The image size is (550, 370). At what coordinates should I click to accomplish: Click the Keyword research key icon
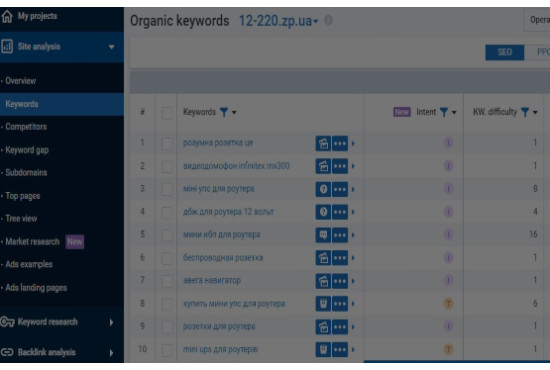click(7, 322)
